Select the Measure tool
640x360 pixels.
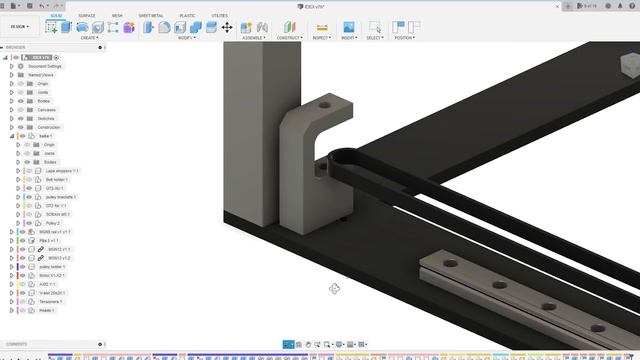click(x=322, y=27)
